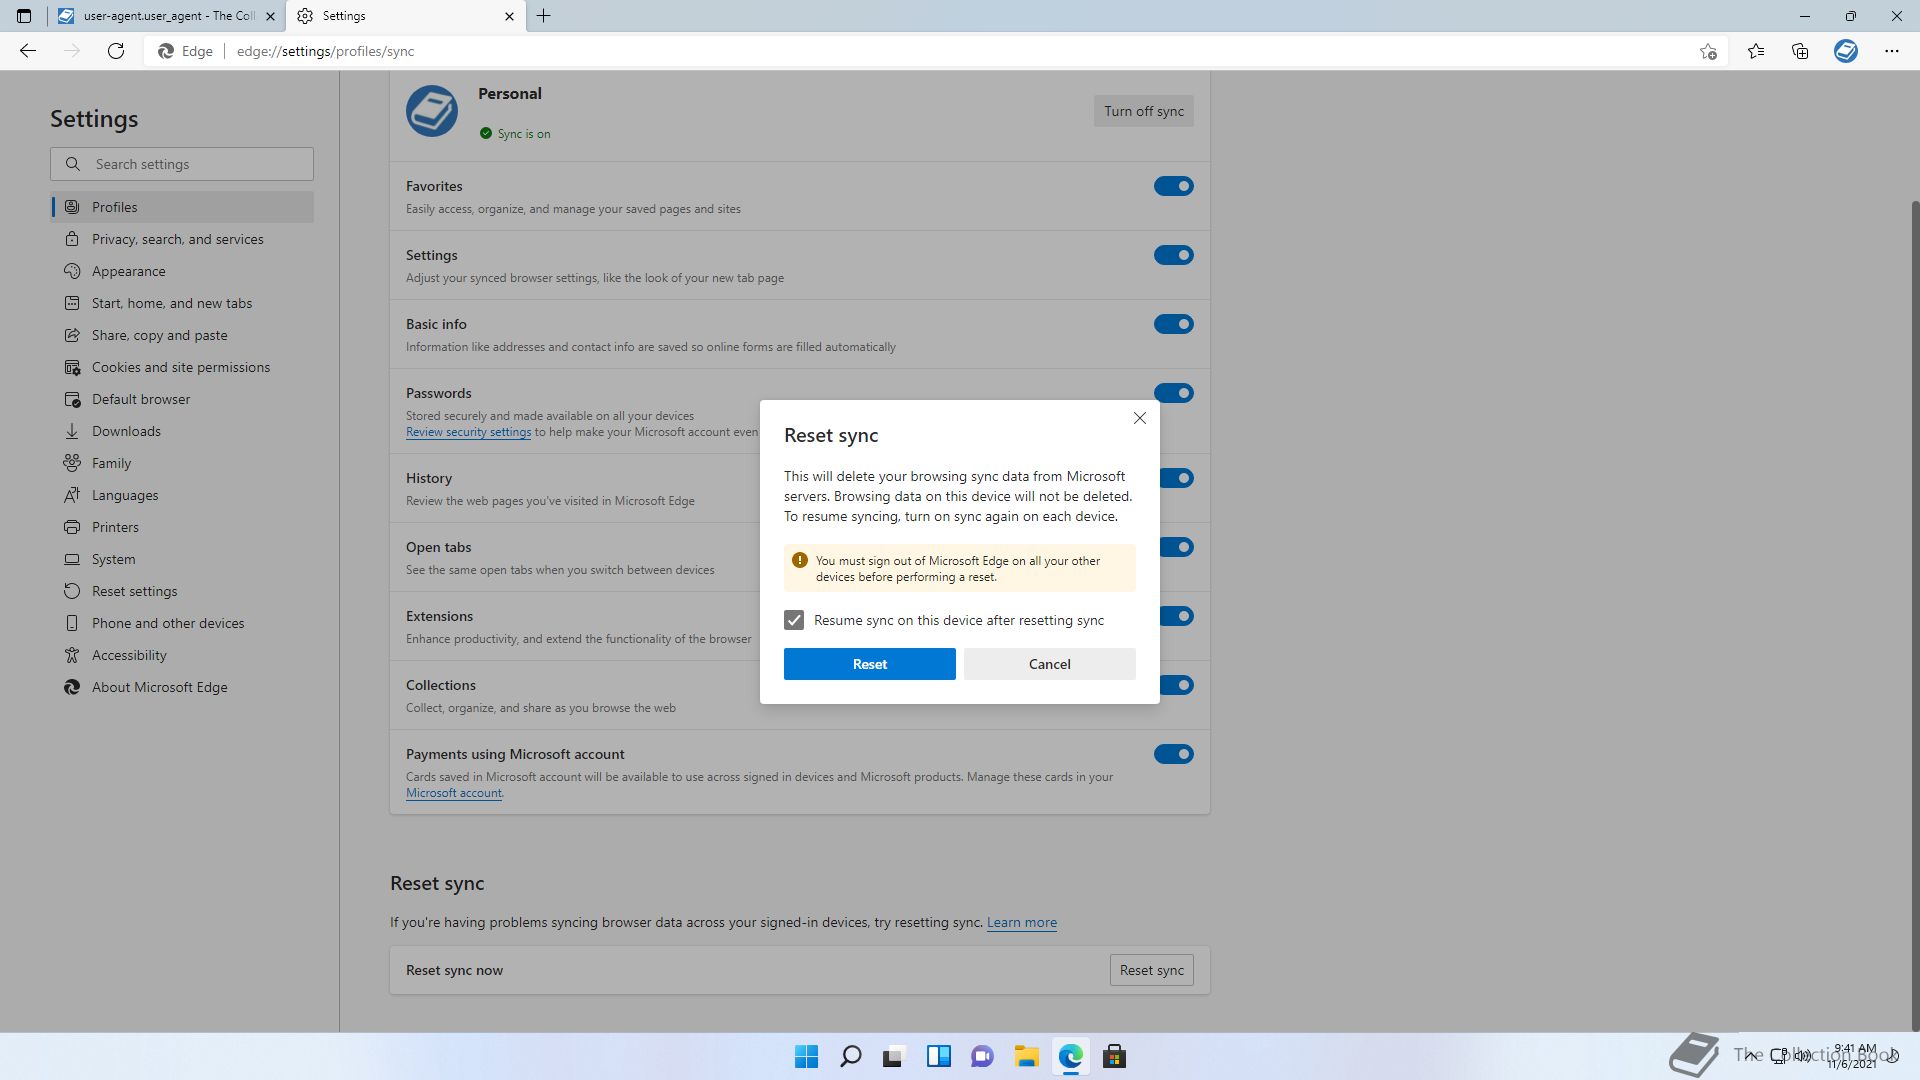
Task: Close the Reset sync dialog with X
Action: [1139, 418]
